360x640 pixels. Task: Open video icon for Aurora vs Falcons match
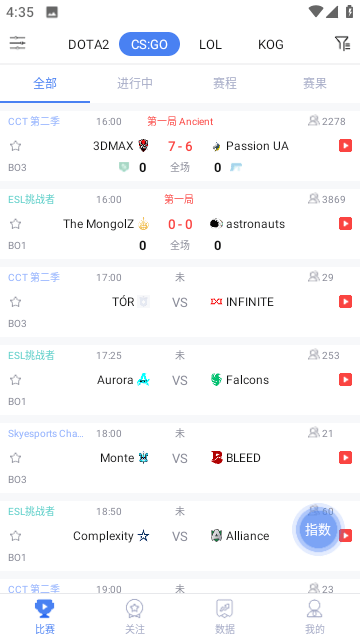point(345,380)
